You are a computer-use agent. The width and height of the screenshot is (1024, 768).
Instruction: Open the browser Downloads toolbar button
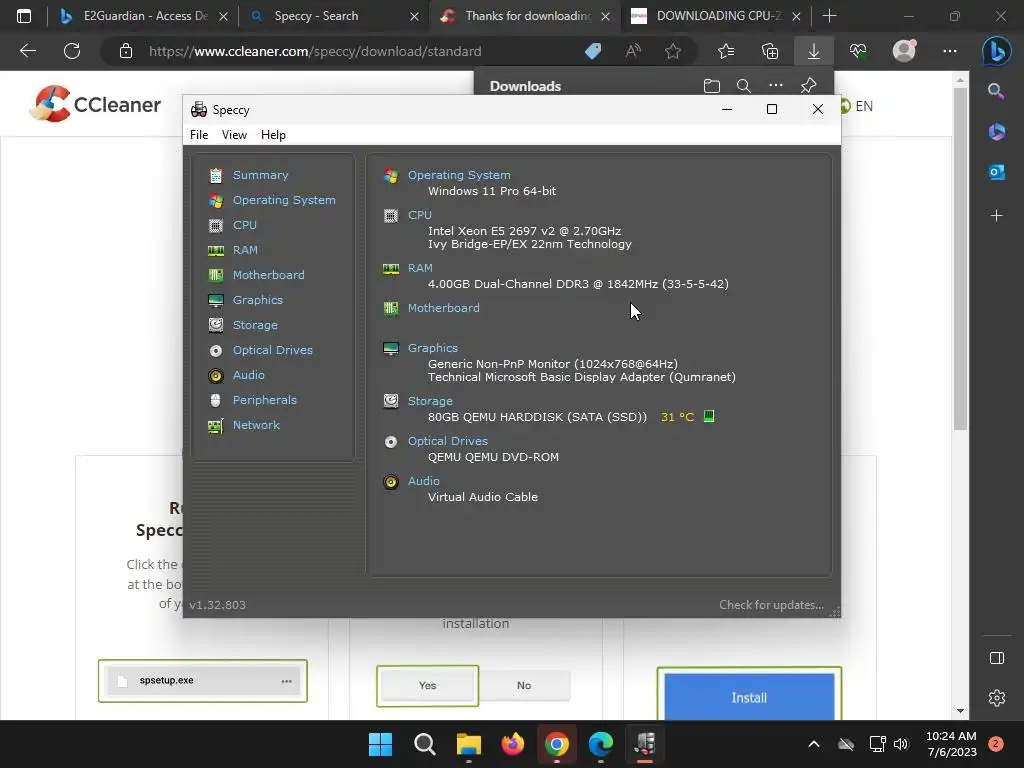click(x=814, y=51)
